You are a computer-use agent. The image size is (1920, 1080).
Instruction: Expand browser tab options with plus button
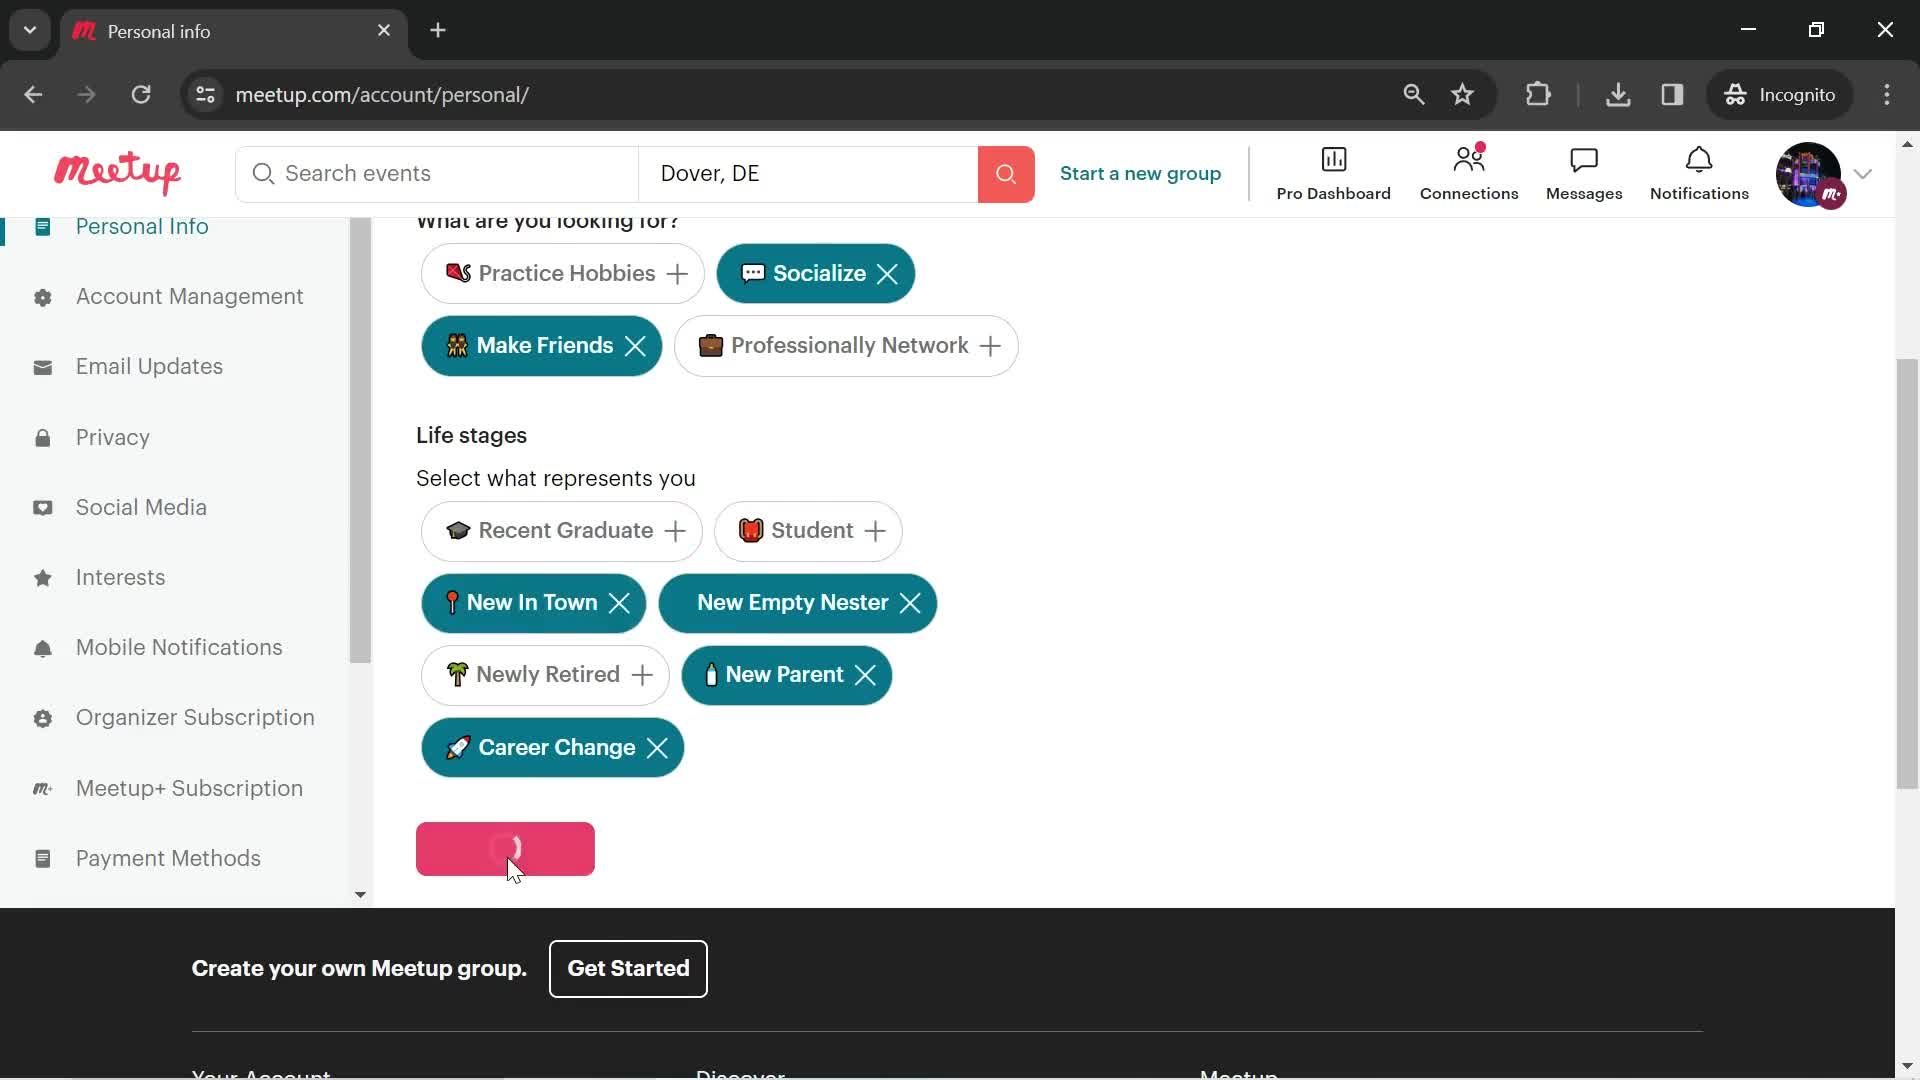(x=436, y=30)
